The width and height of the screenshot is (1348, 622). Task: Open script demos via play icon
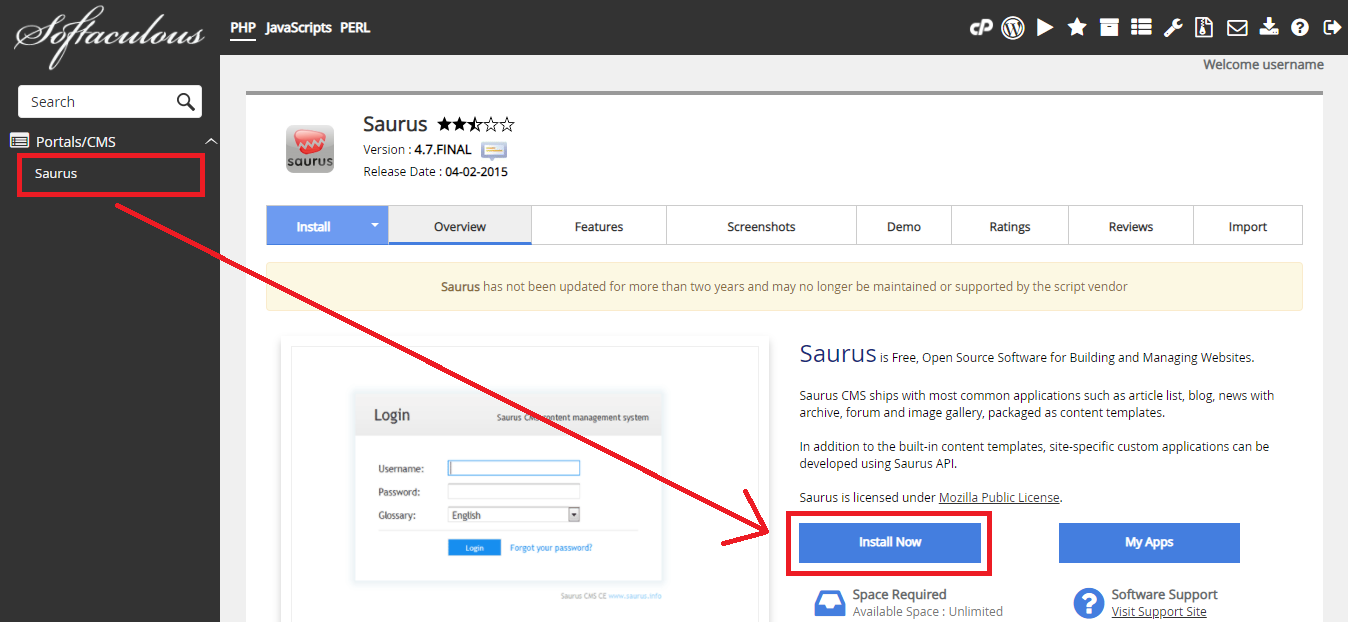click(1045, 28)
